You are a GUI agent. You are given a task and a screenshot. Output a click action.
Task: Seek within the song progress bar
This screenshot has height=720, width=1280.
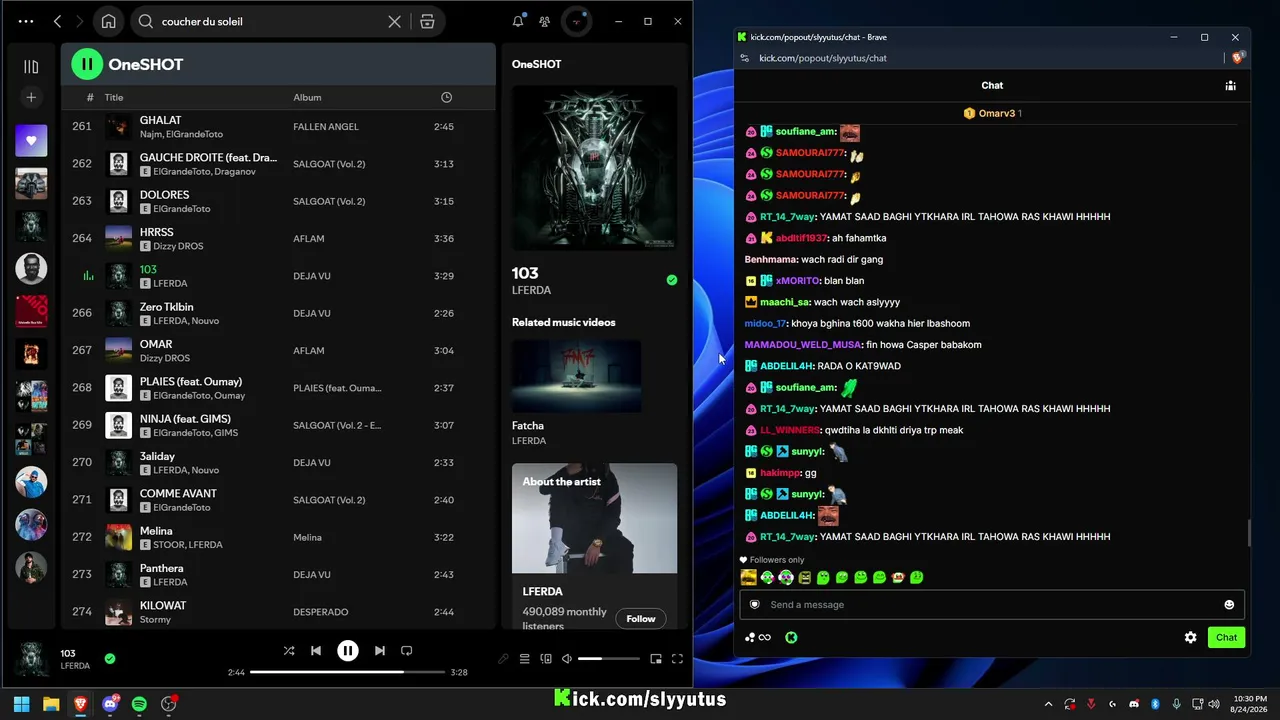[348, 672]
